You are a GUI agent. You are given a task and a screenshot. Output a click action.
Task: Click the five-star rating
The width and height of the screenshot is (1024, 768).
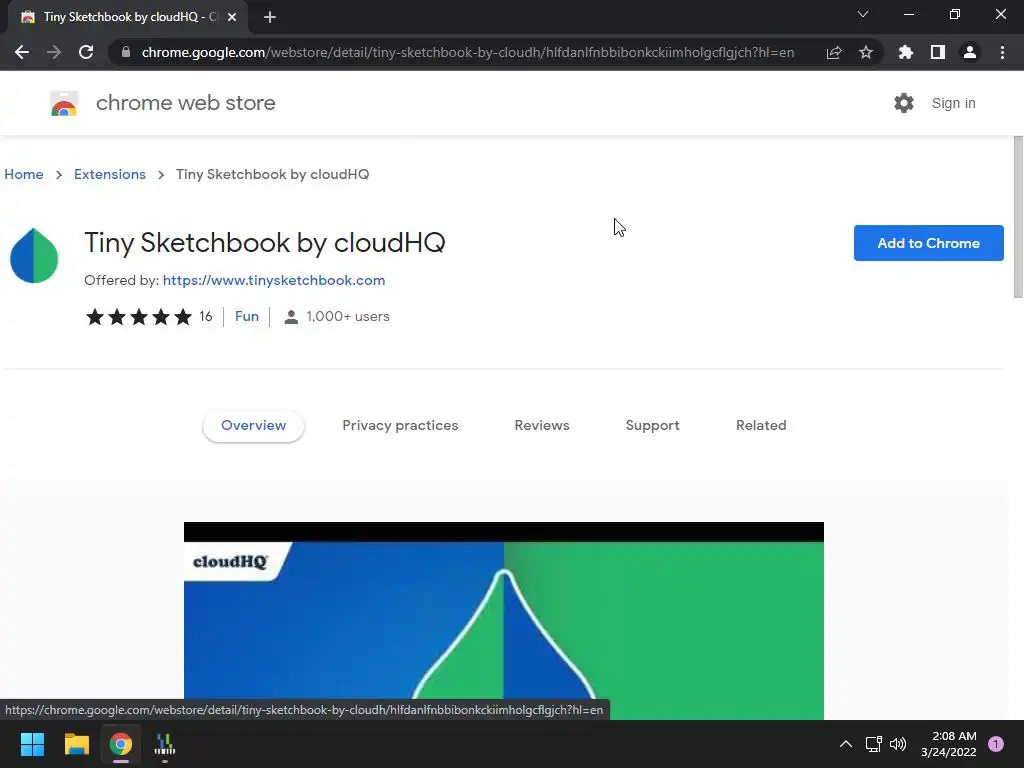coord(139,317)
